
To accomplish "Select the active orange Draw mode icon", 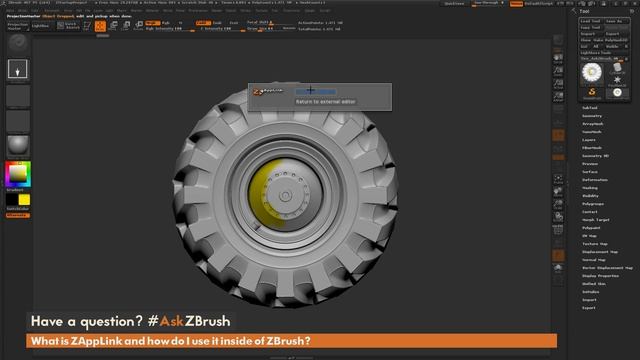I will 100,26.
